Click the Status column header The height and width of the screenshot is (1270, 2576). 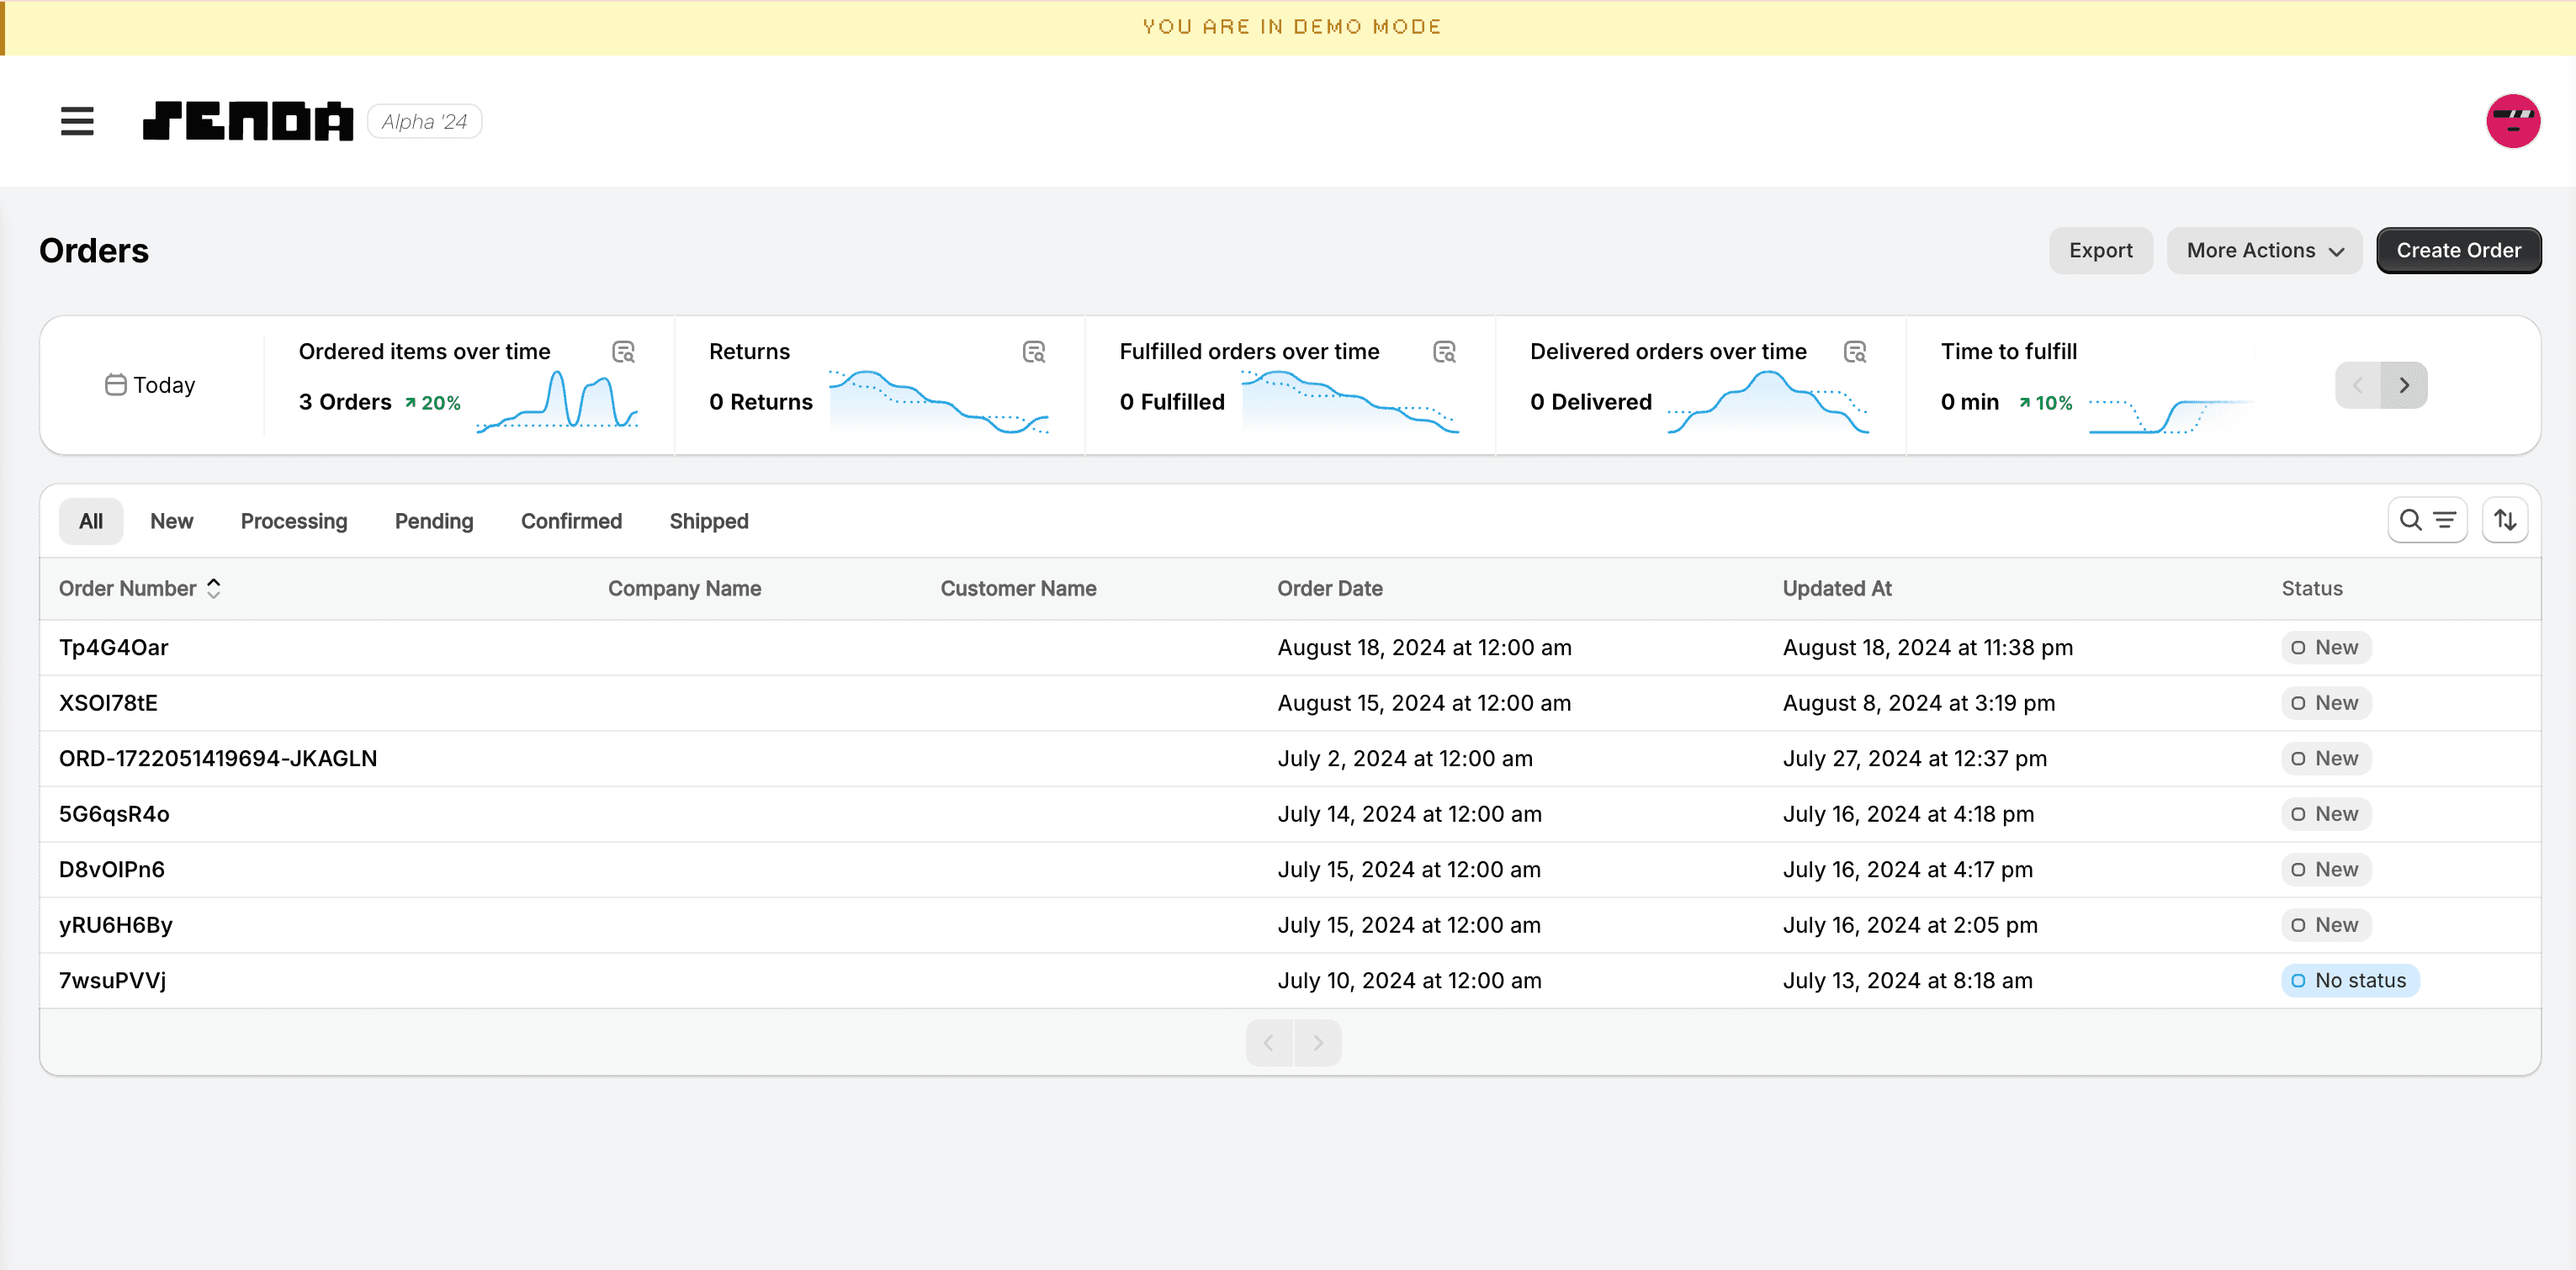[x=2312, y=589]
